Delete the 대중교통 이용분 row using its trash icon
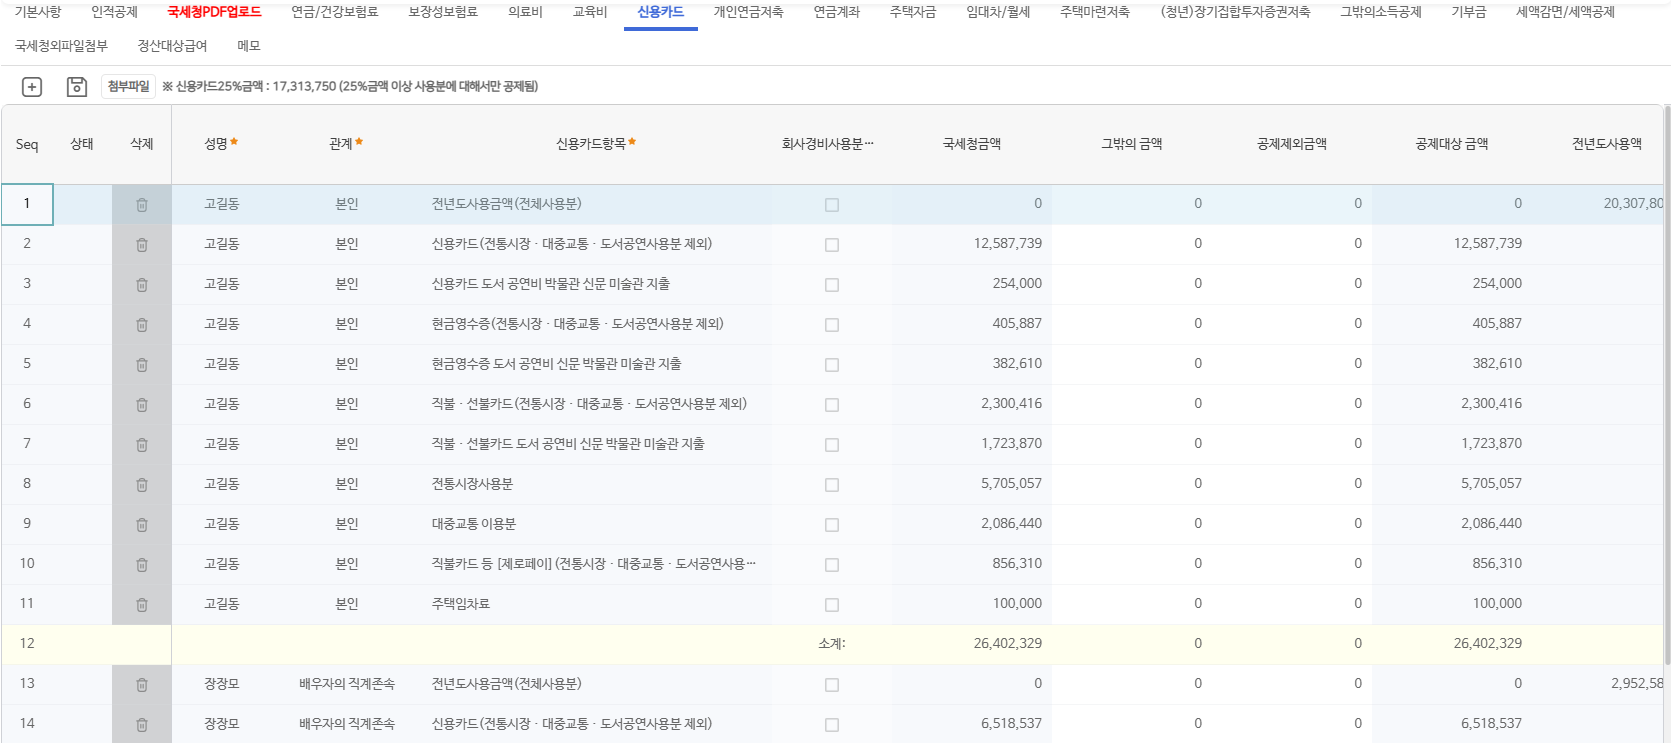 tap(142, 525)
